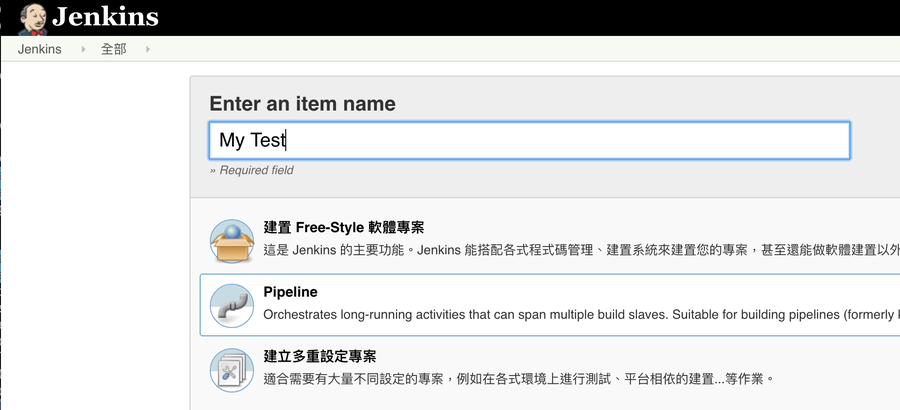Click the Free-Style description about Jenkins 的主要功能
Viewport: 900px width, 410px height.
(x=581, y=250)
